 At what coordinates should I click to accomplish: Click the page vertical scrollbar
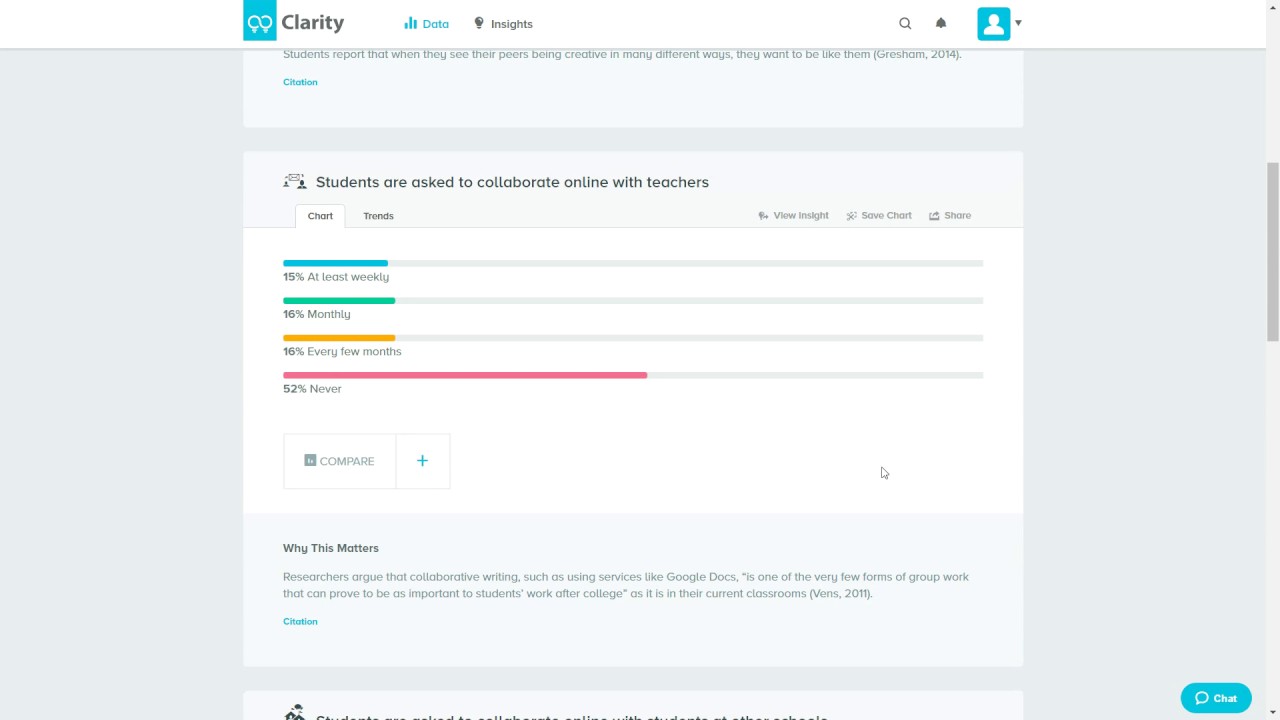click(x=1272, y=252)
